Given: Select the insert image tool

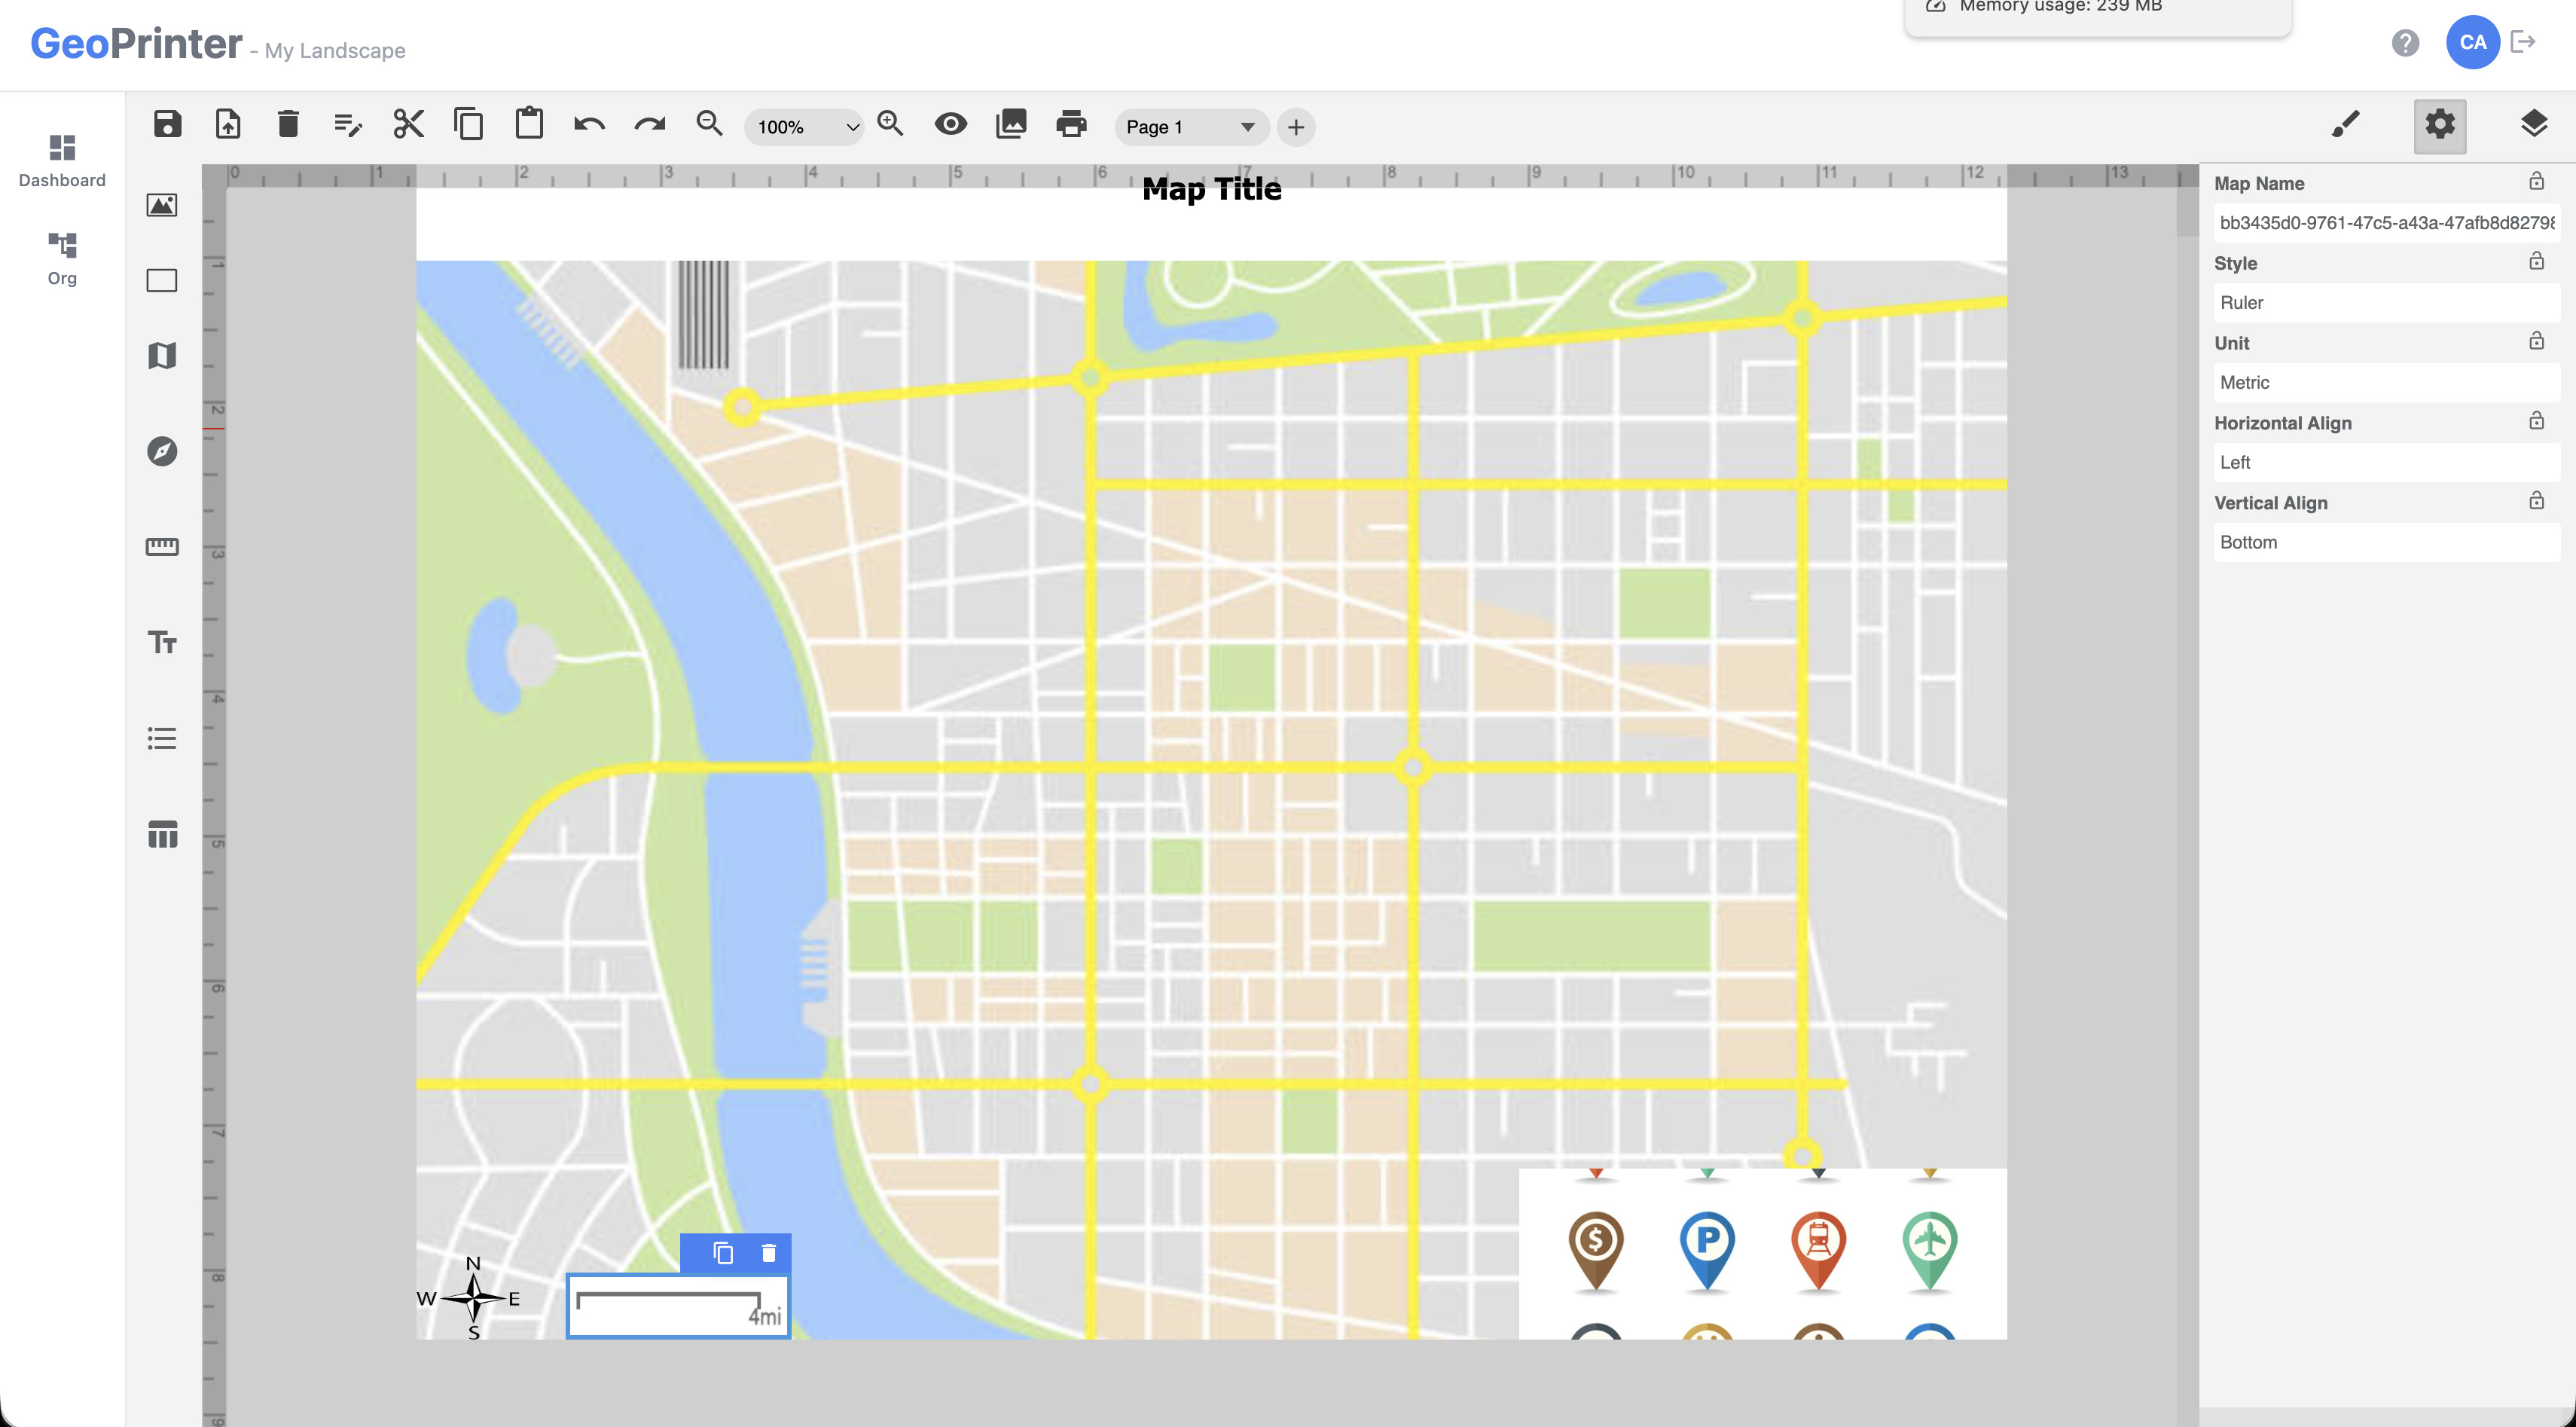Looking at the screenshot, I should [x=162, y=205].
